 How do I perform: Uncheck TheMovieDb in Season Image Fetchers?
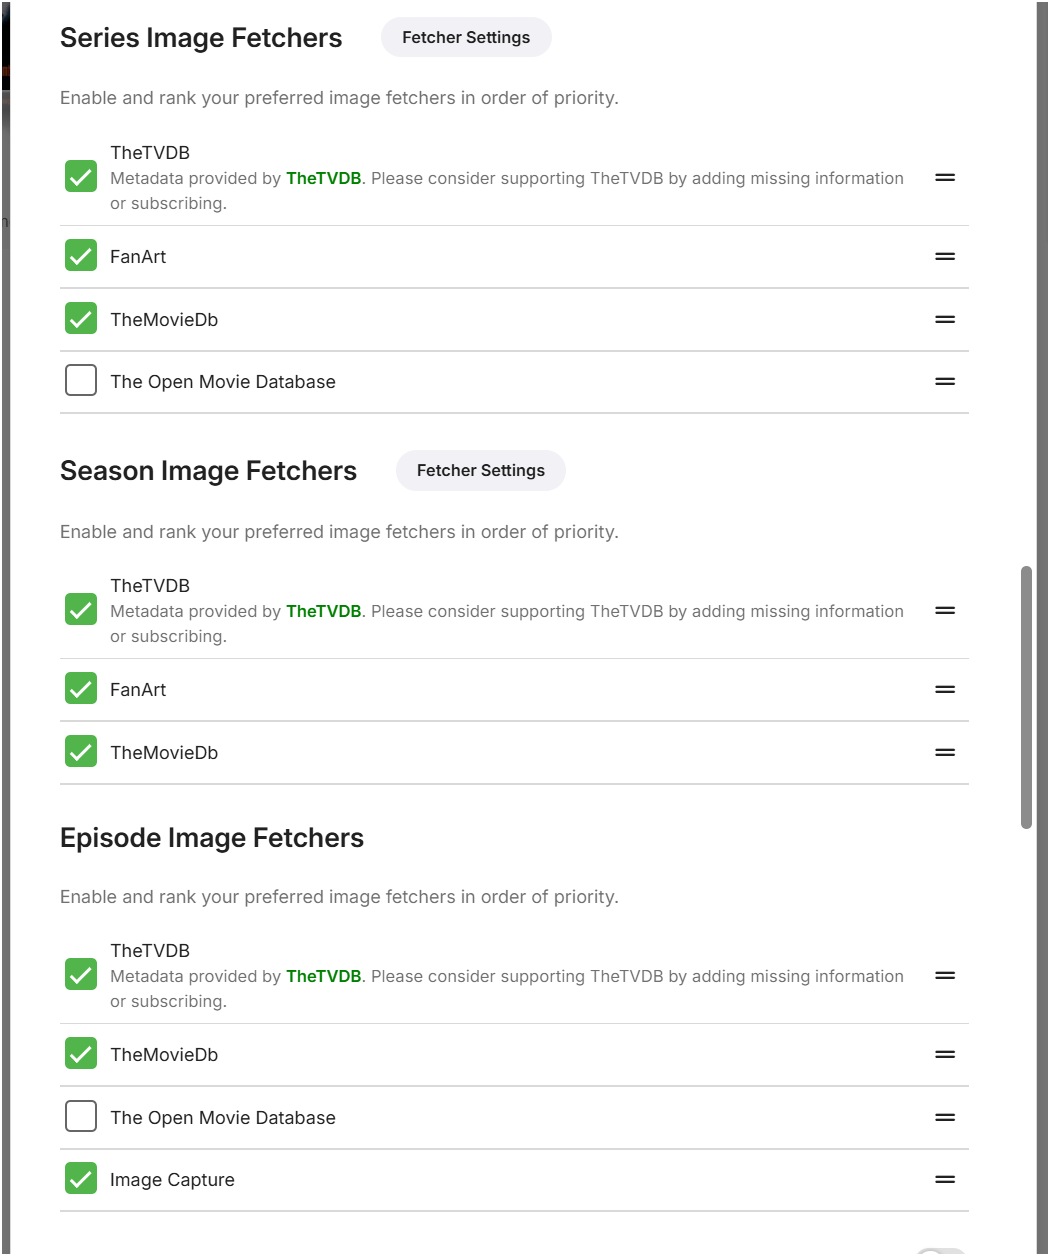81,751
